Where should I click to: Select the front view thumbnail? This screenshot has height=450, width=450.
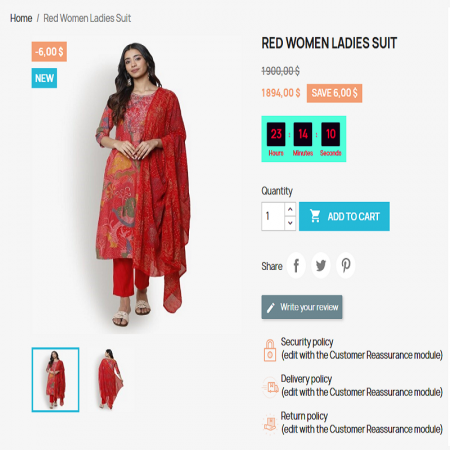[55, 380]
